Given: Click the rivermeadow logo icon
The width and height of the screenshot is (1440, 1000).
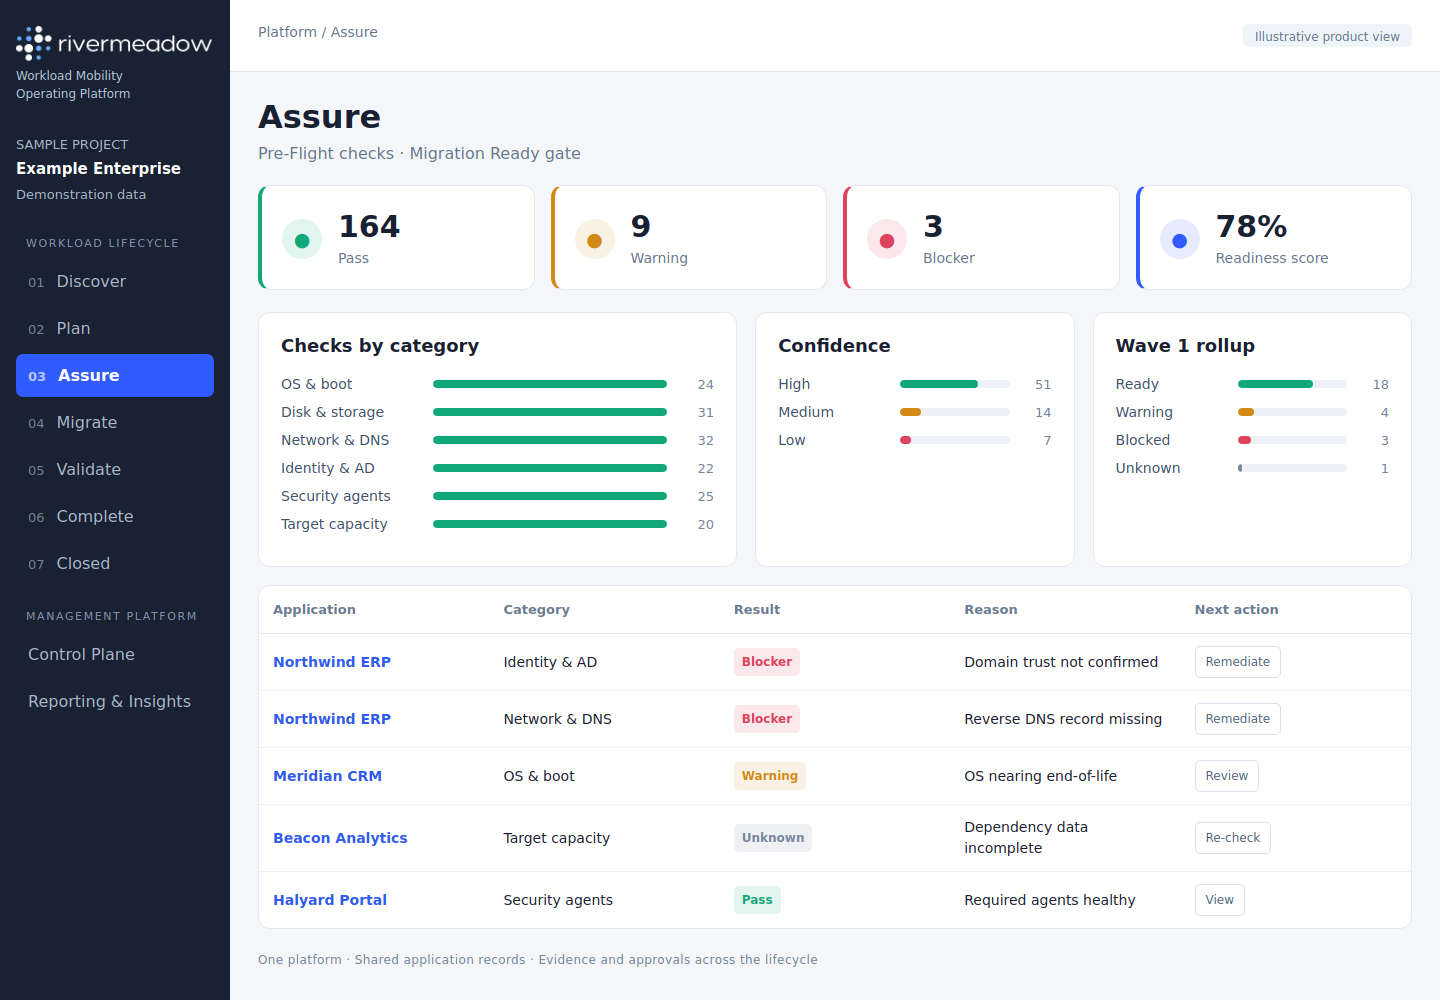Looking at the screenshot, I should pyautogui.click(x=34, y=43).
